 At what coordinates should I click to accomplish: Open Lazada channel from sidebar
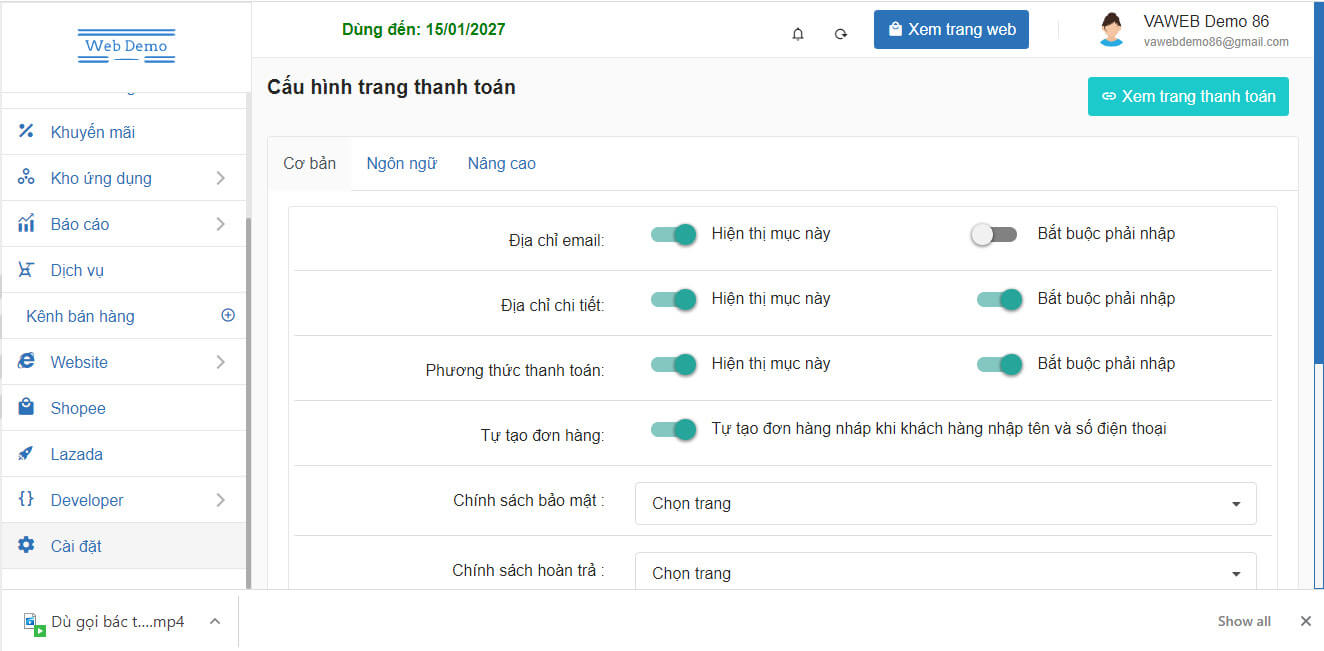[x=77, y=454]
